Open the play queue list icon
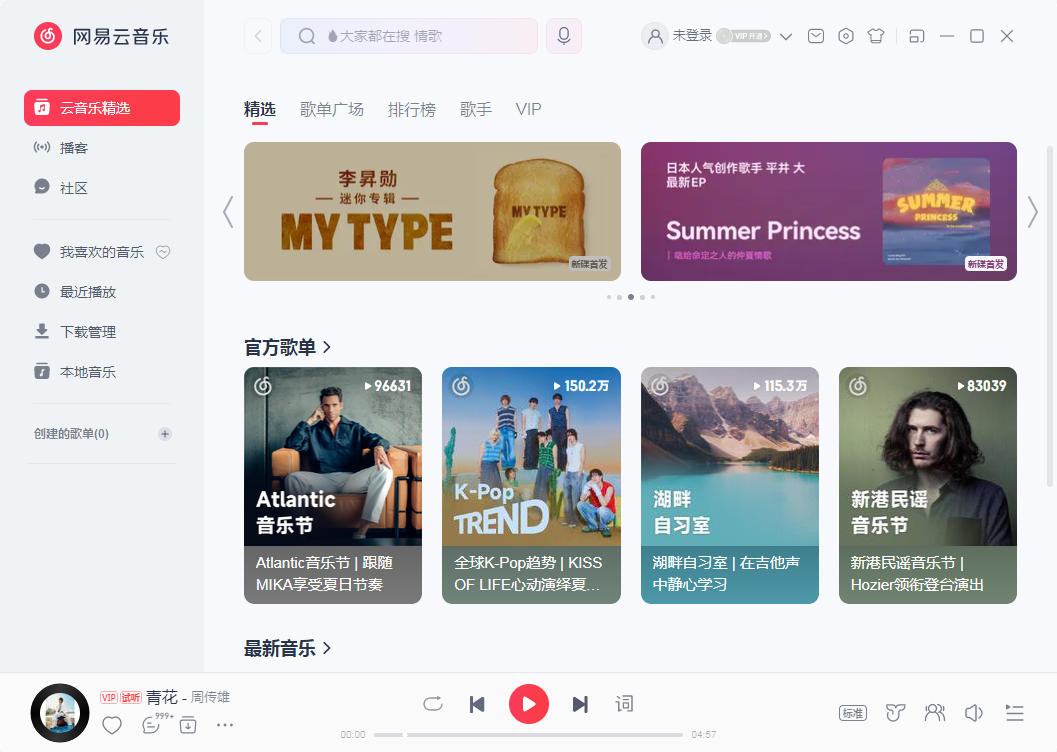This screenshot has height=752, width=1057. 1014,713
